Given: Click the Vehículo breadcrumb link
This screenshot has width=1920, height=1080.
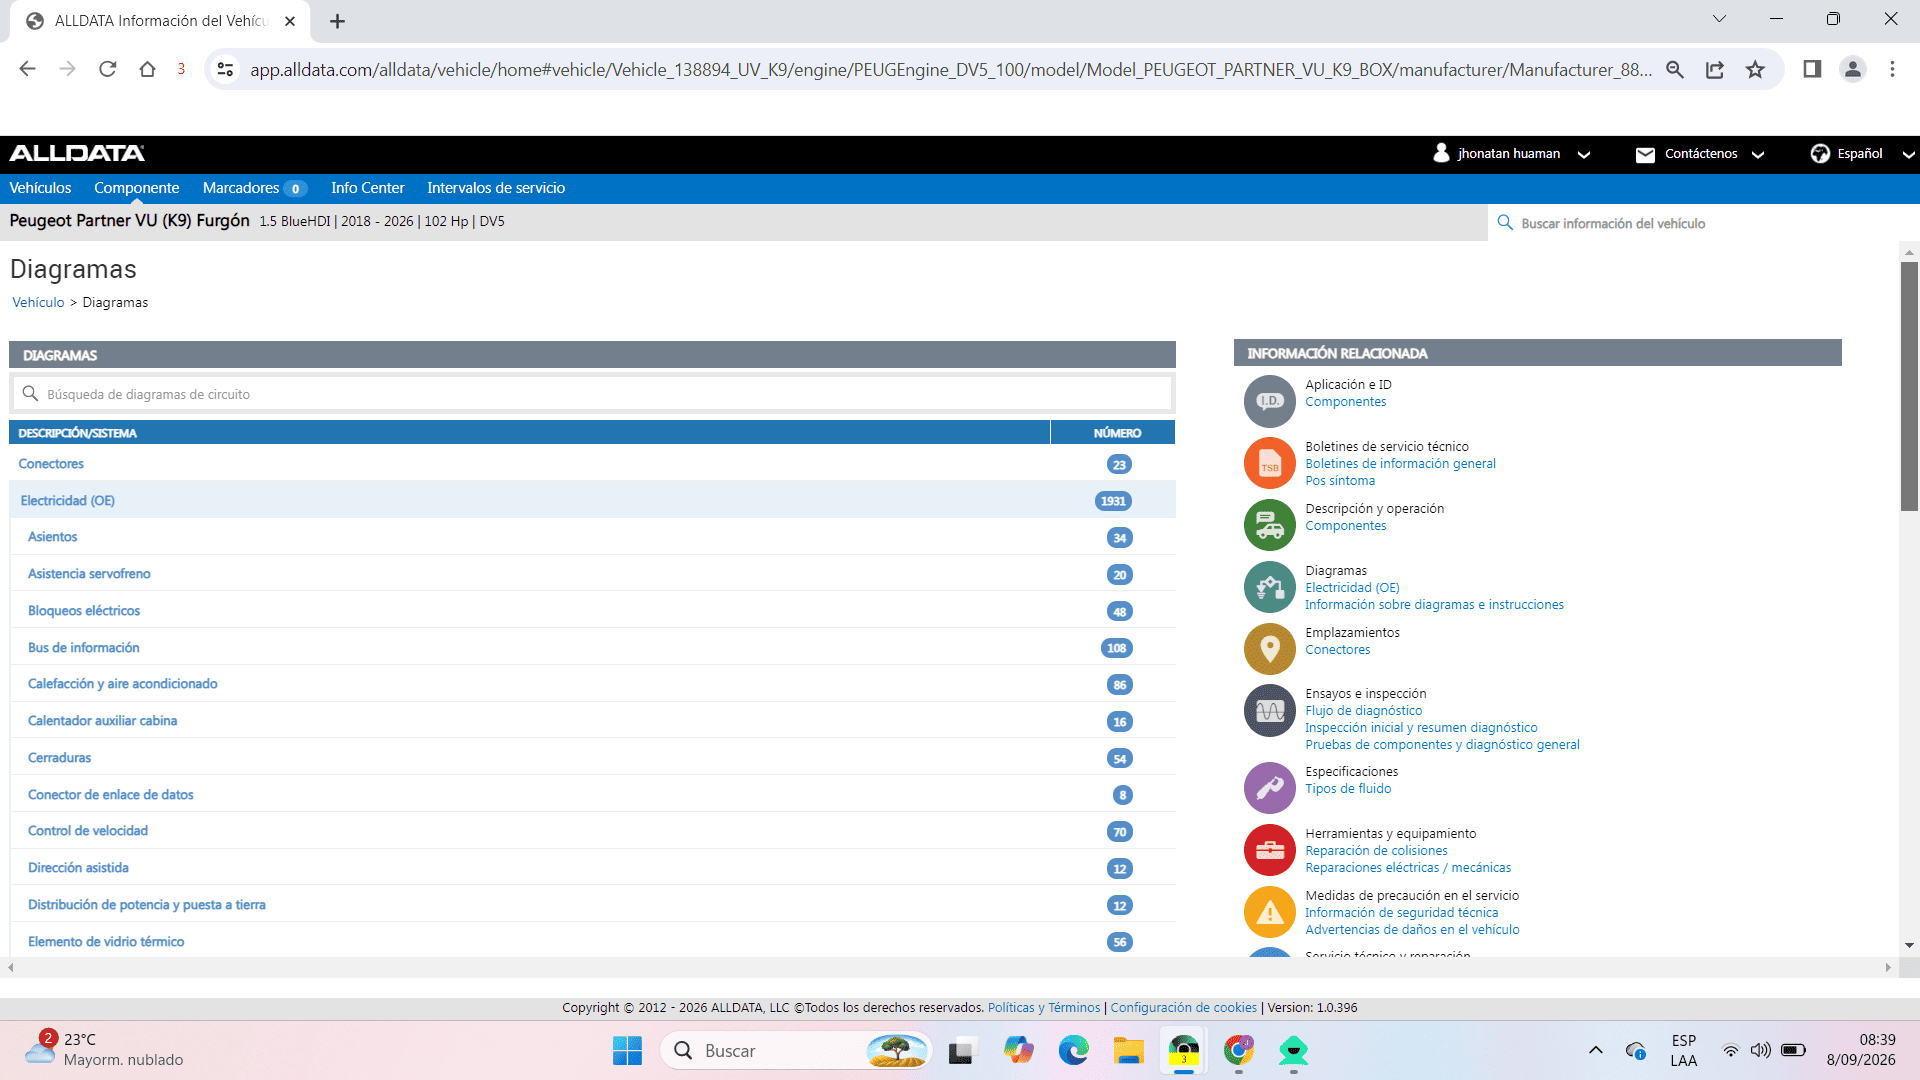Looking at the screenshot, I should point(38,302).
